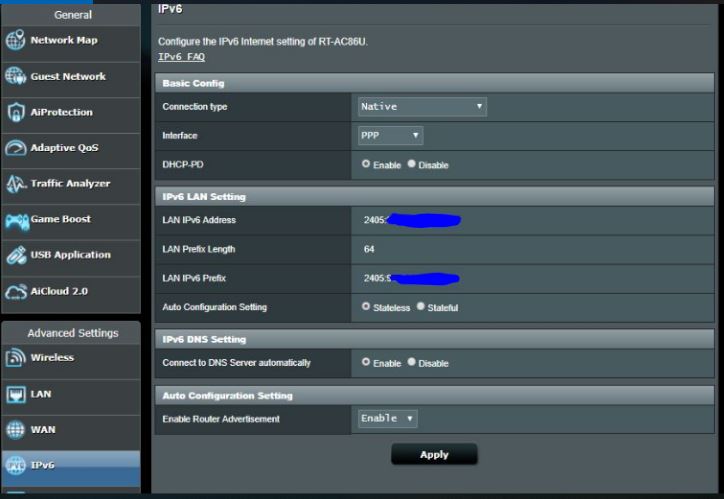The image size is (724, 499).
Task: Click the Network Map globe icon
Action: [16, 41]
